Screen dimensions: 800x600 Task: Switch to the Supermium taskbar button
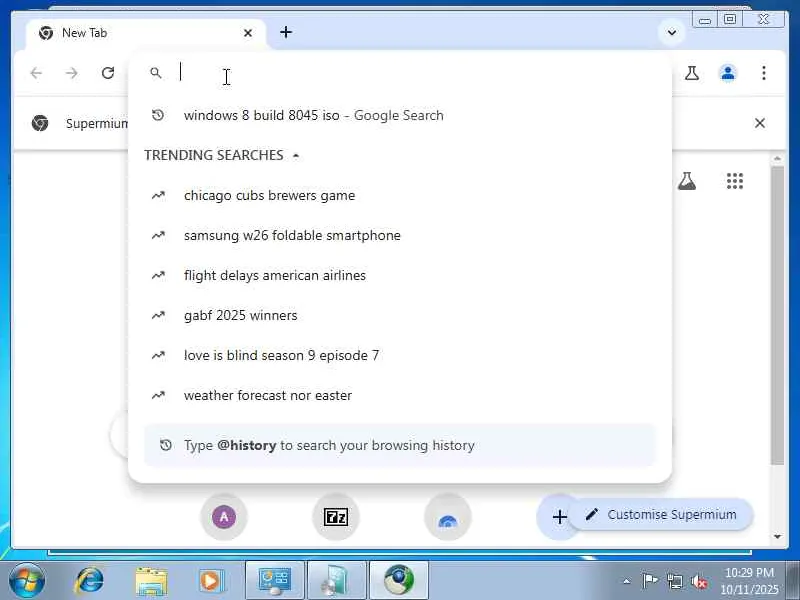coord(398,581)
